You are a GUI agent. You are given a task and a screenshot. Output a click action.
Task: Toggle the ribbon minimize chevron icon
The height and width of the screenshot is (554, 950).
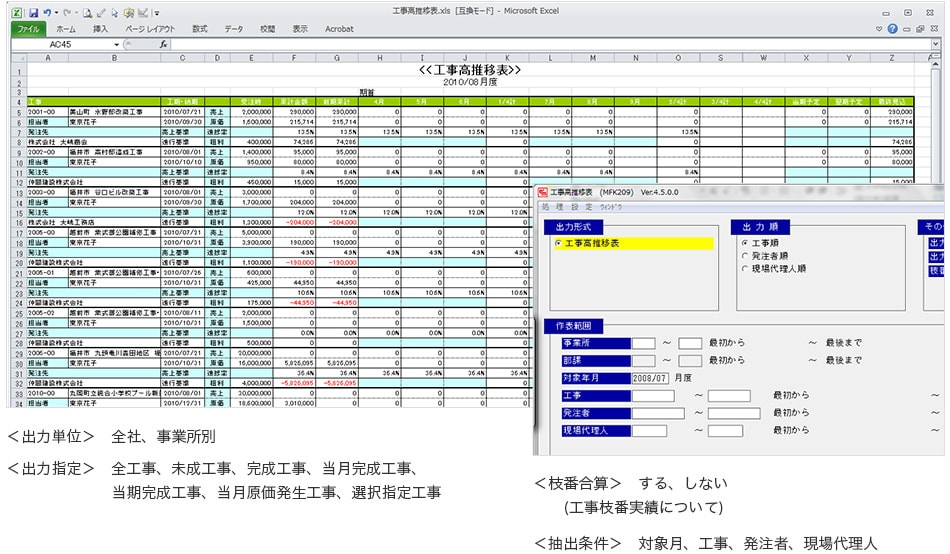pyautogui.click(x=879, y=28)
